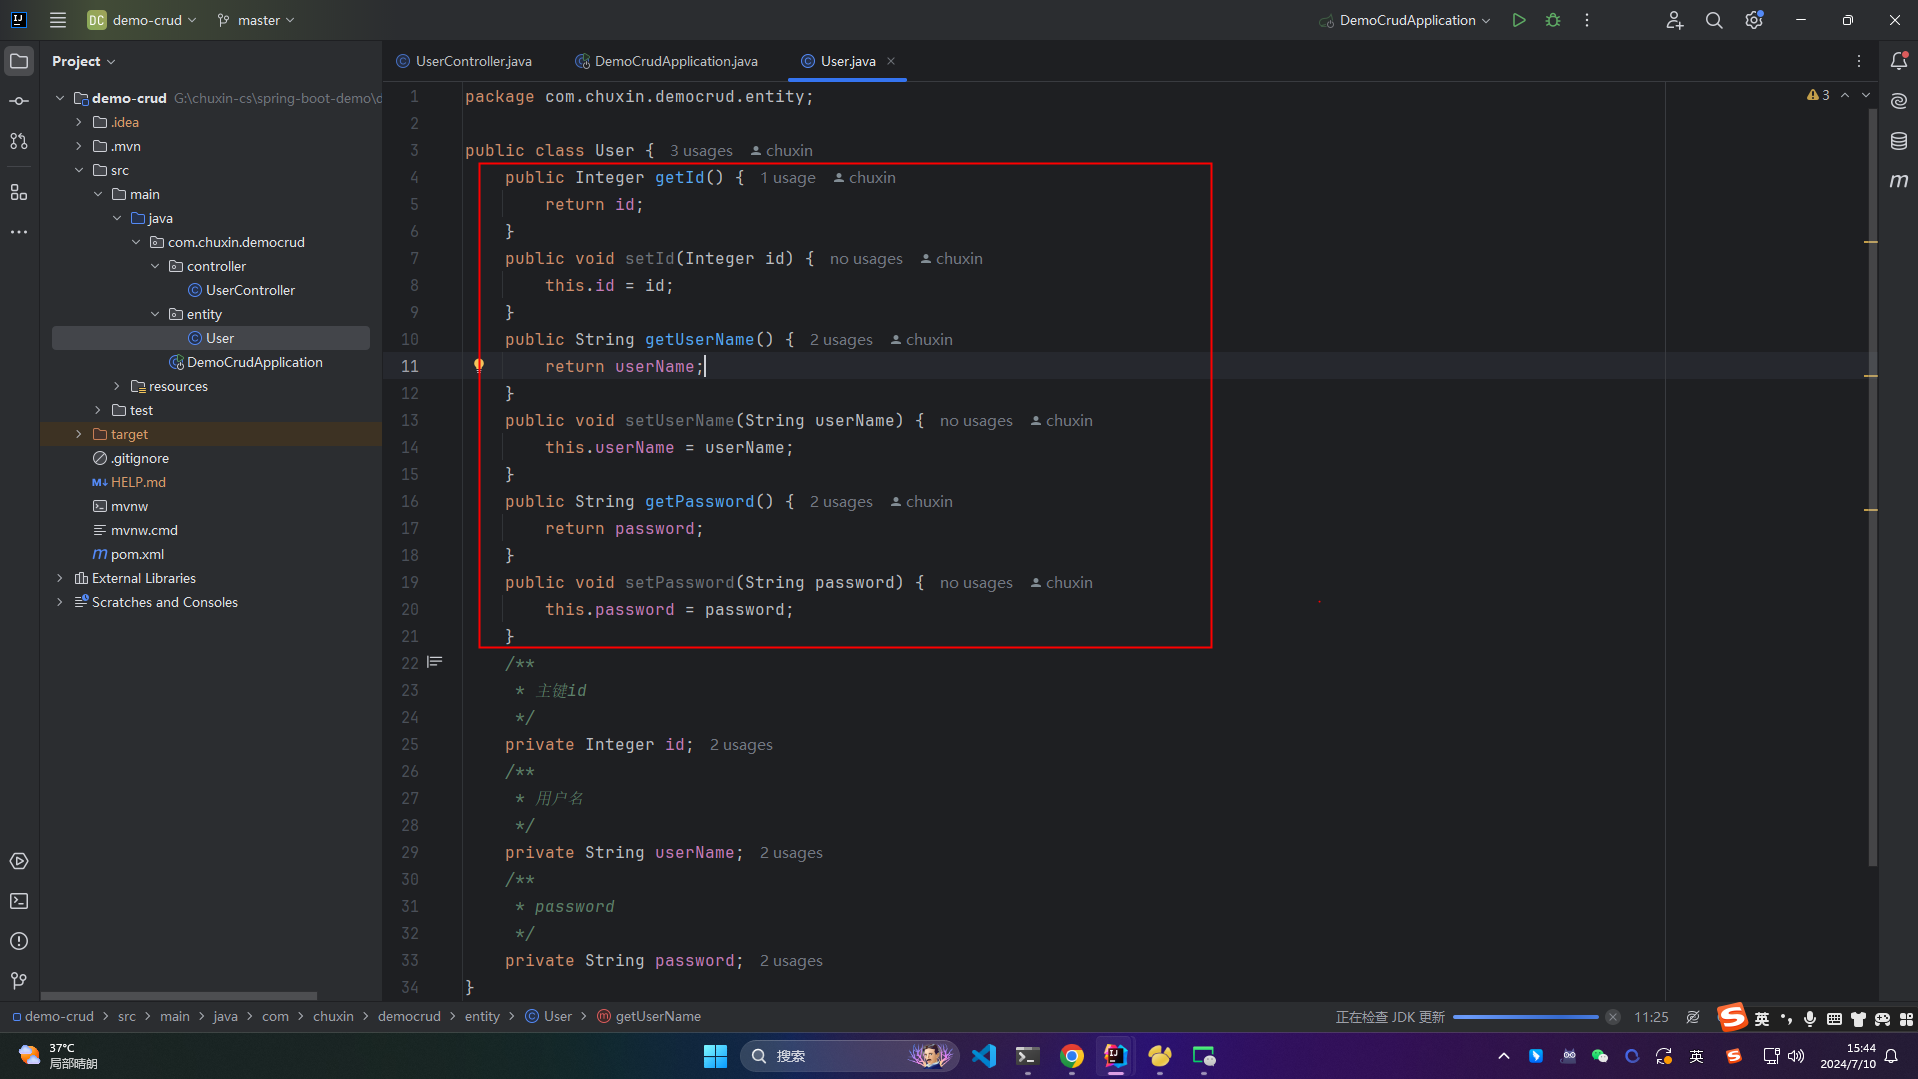Click the JDK update progress bar

[1526, 1017]
